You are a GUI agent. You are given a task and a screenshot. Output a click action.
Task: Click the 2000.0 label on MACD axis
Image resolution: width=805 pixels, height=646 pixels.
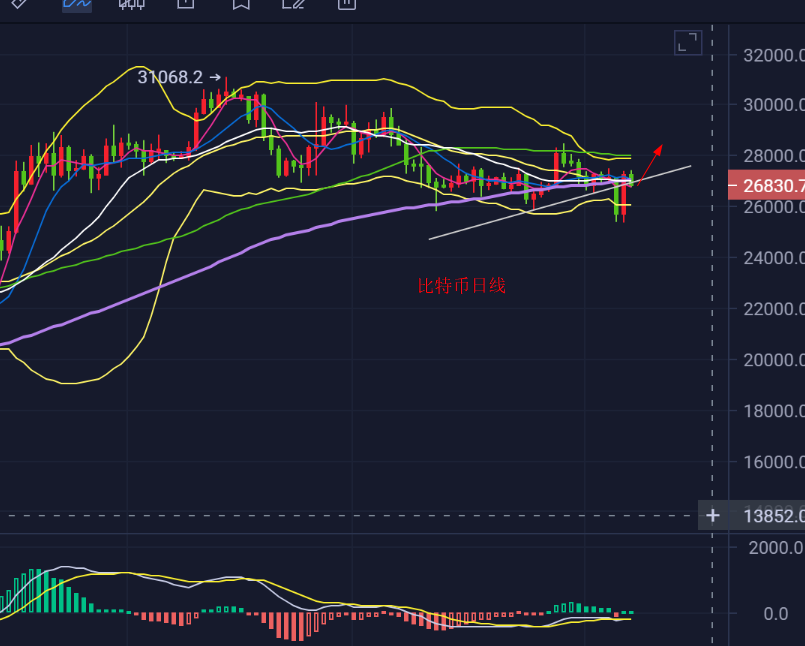click(x=777, y=547)
